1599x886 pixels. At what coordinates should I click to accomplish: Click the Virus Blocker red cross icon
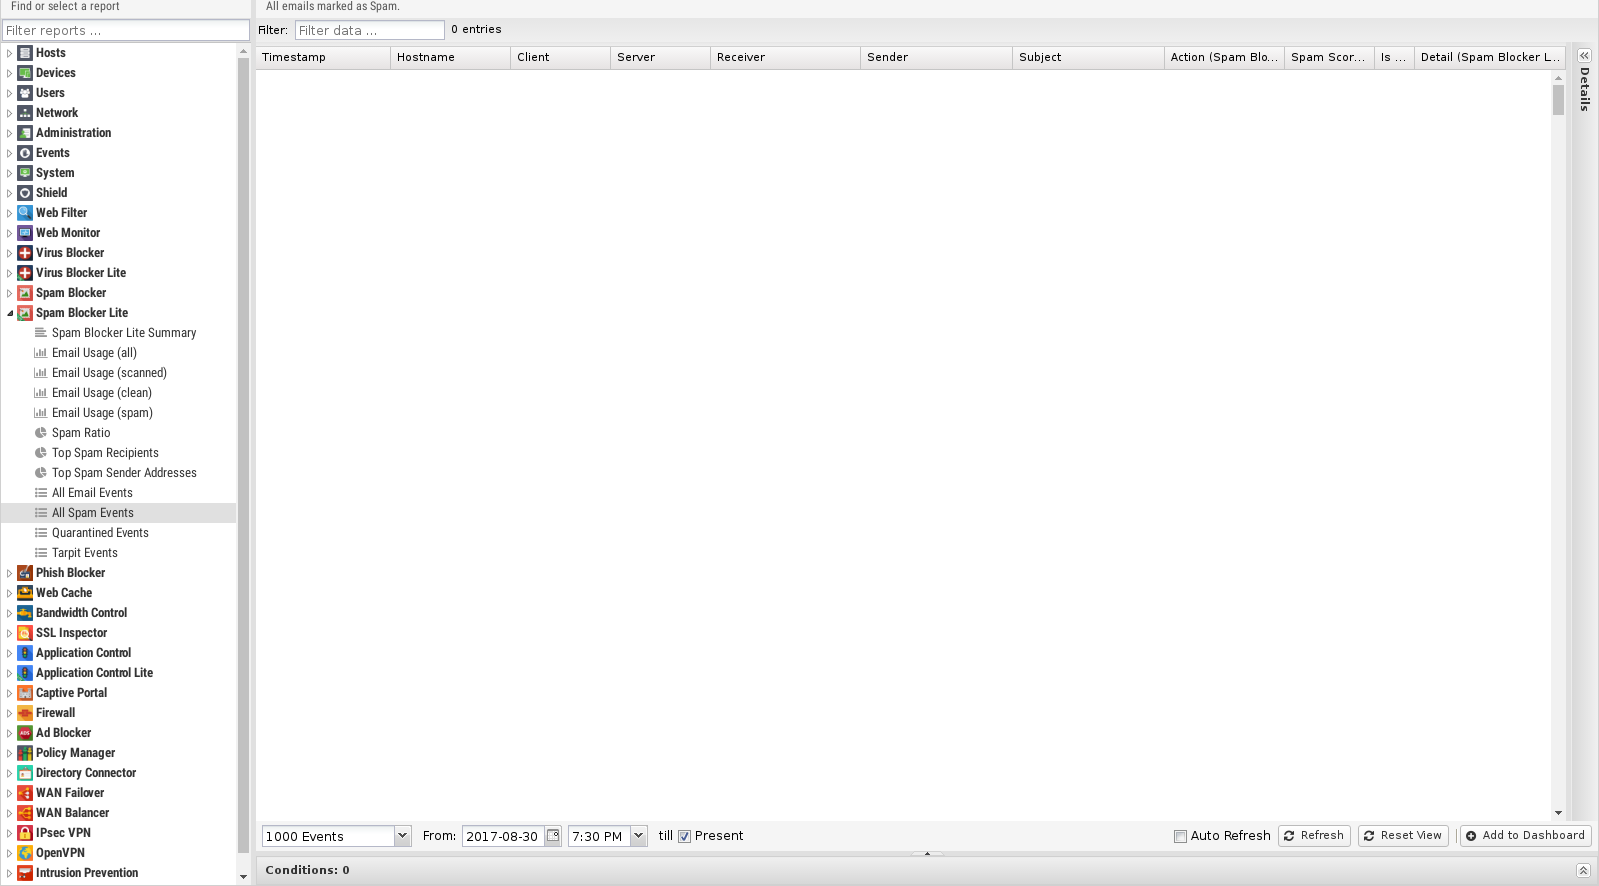click(x=25, y=253)
